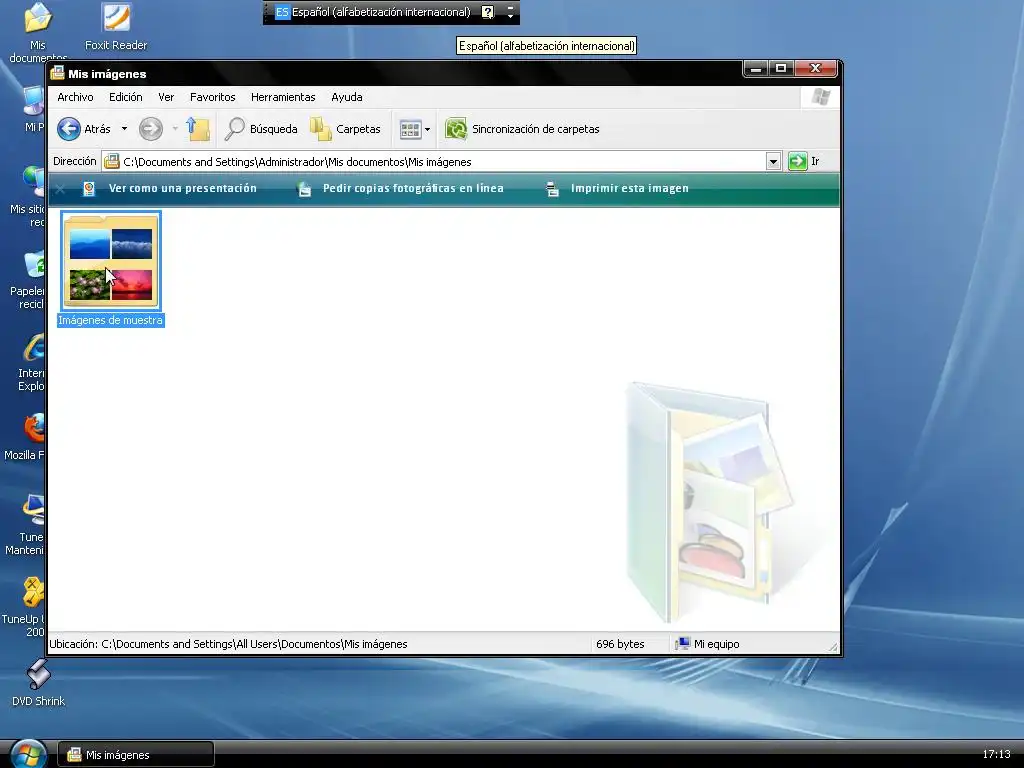
Task: Open the Archivo menu
Action: point(75,97)
